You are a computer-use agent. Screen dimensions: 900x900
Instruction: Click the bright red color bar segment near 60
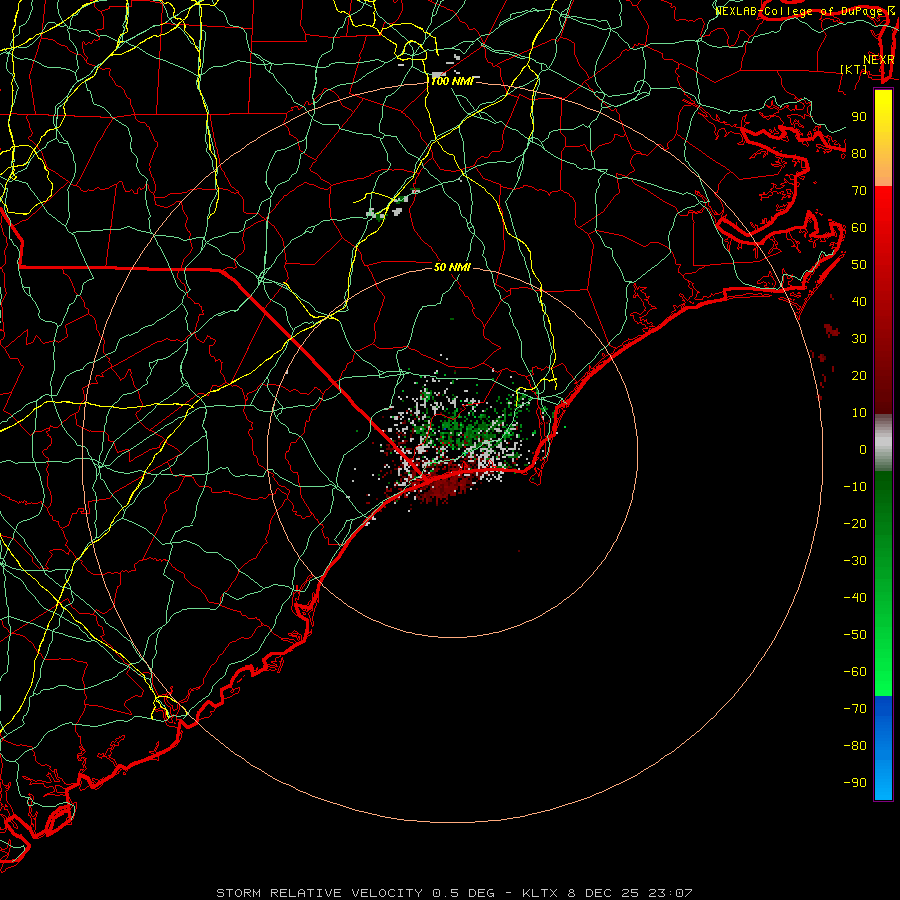(883, 224)
